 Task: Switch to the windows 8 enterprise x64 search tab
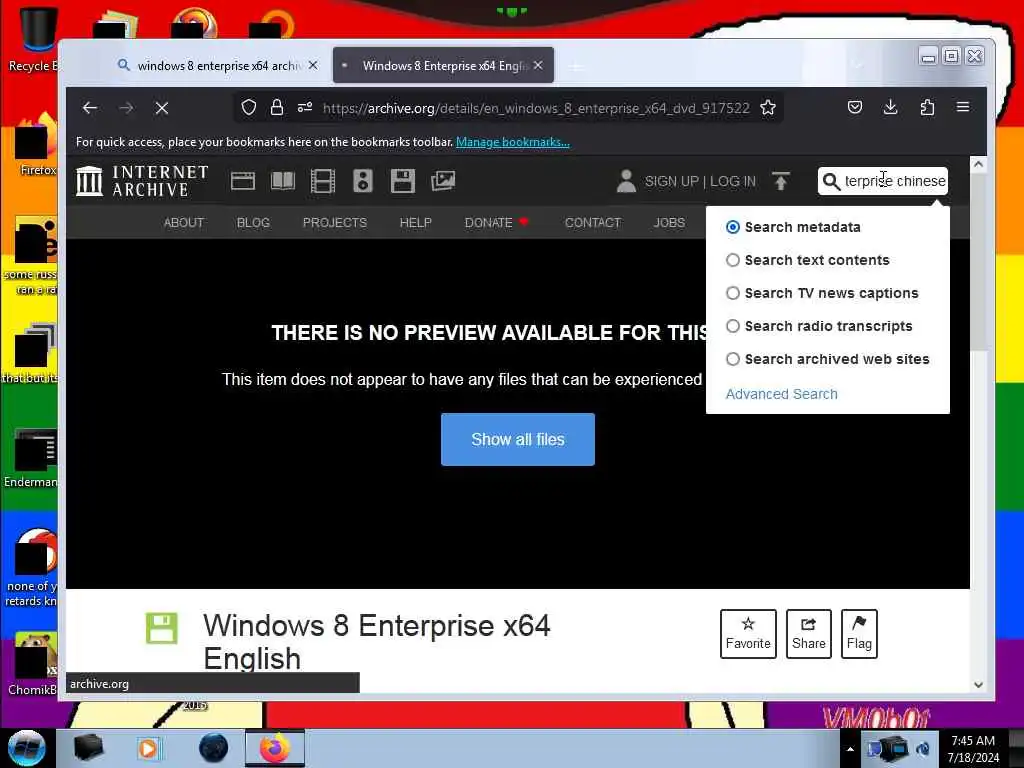(x=218, y=65)
